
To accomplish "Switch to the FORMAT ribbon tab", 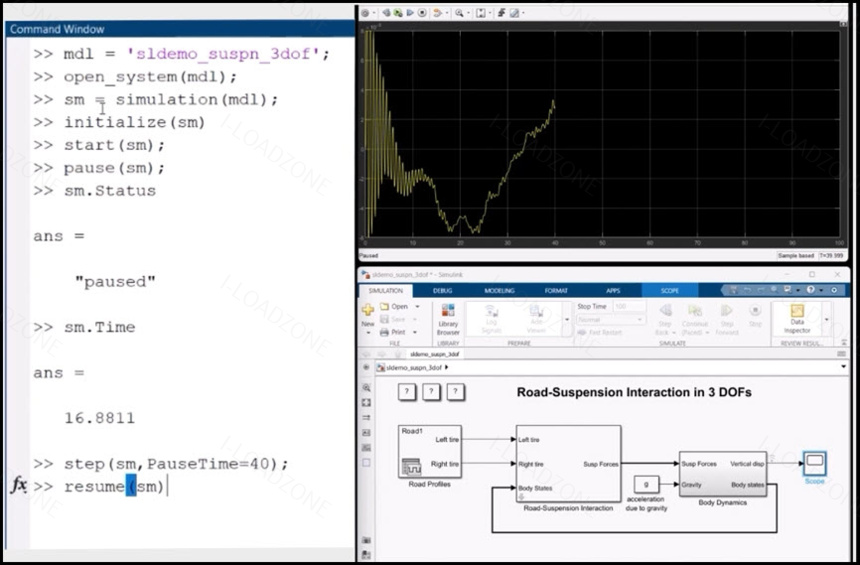I will 556,291.
